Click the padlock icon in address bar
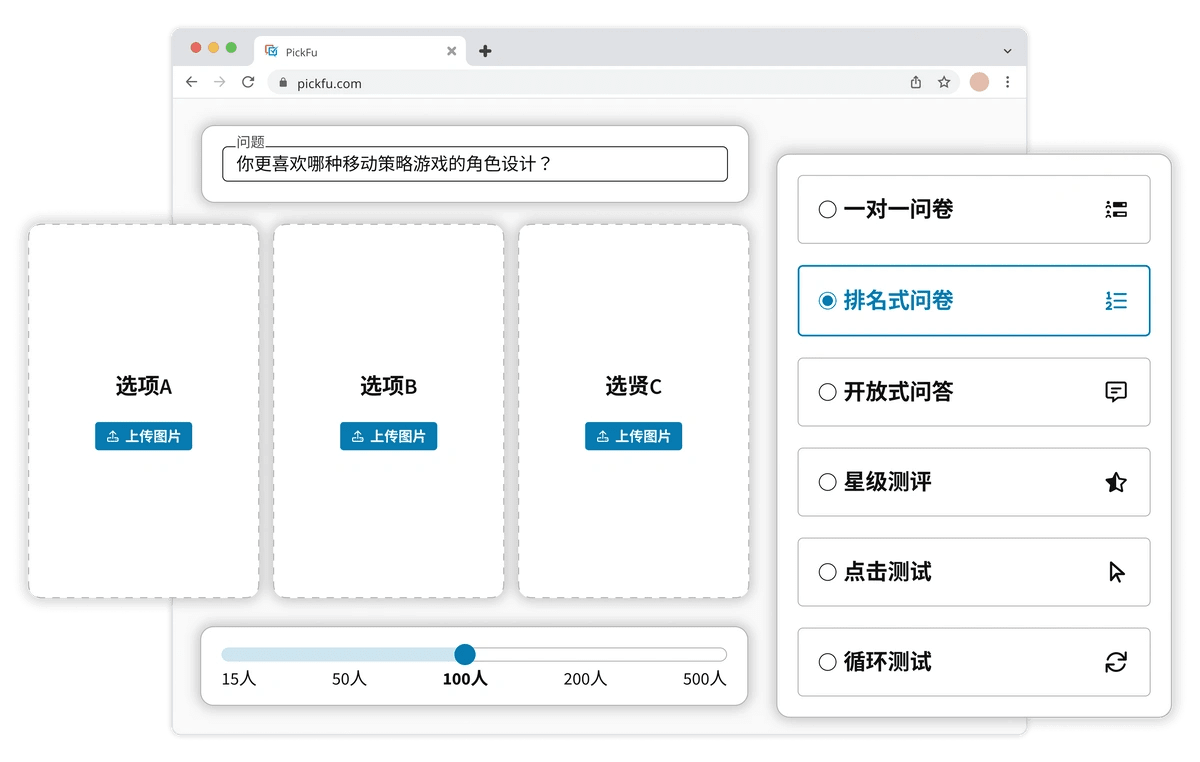Viewport: 1200px width, 762px height. click(283, 83)
